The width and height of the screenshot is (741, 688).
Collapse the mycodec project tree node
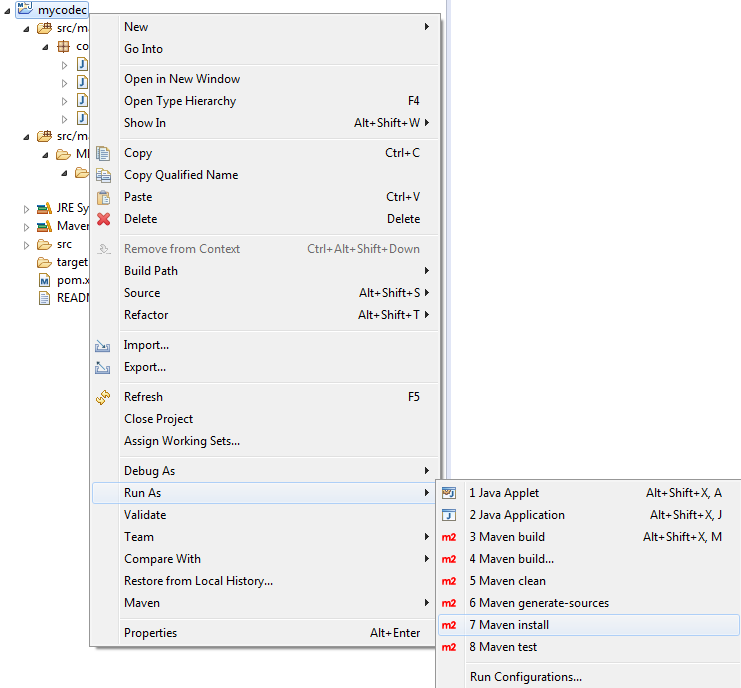tap(10, 10)
